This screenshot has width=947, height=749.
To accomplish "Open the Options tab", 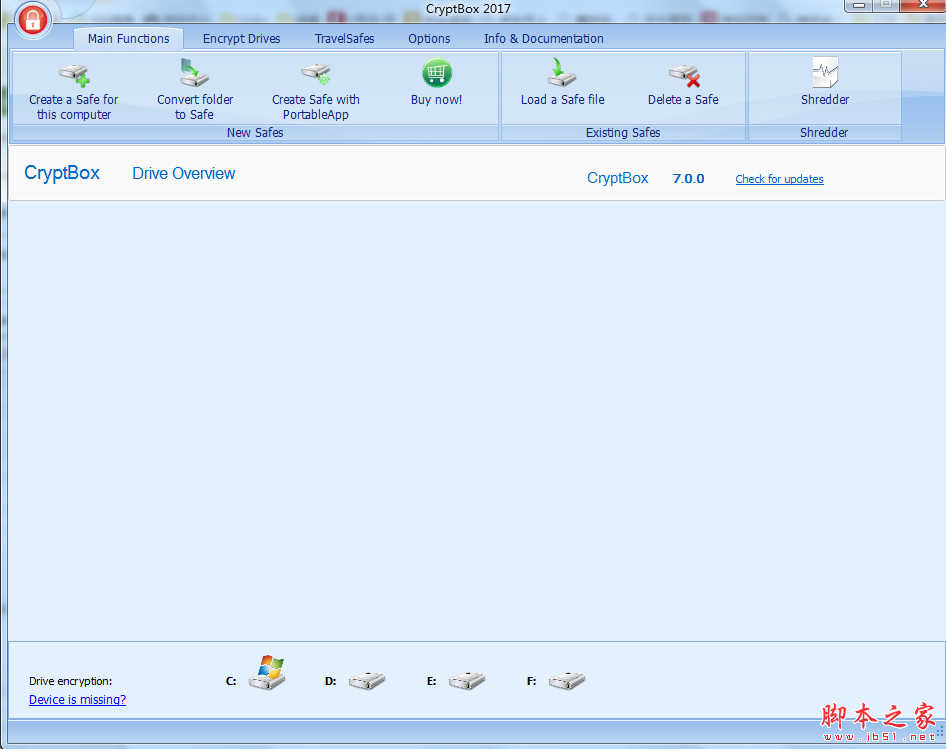I will pyautogui.click(x=429, y=39).
